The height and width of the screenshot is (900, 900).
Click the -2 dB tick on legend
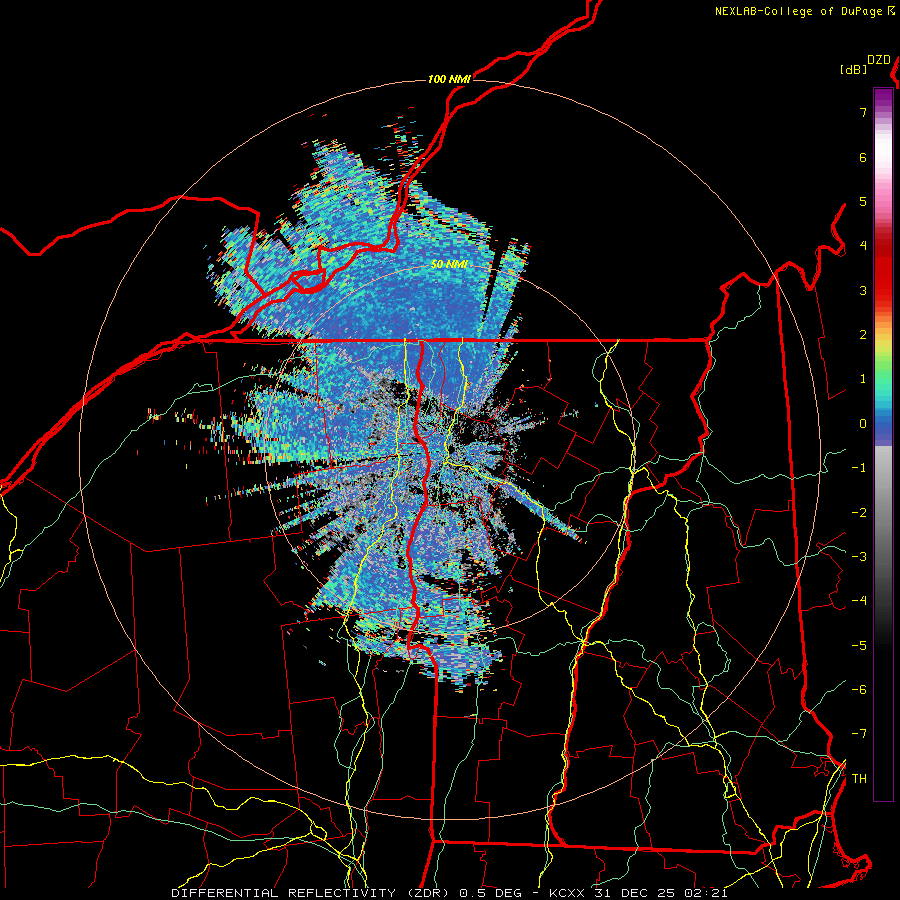coord(859,513)
